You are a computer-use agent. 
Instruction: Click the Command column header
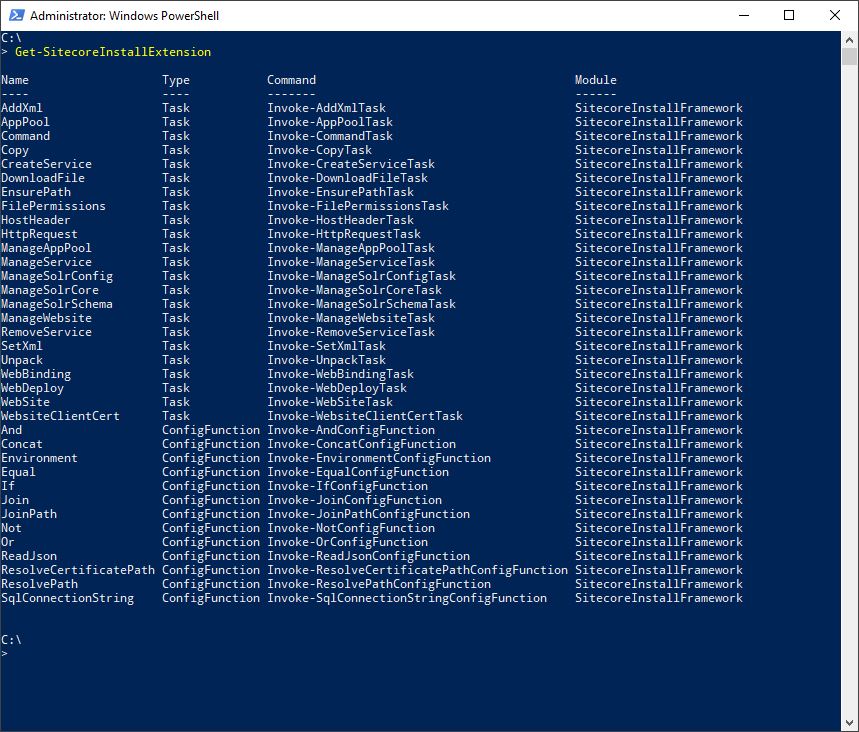click(291, 80)
